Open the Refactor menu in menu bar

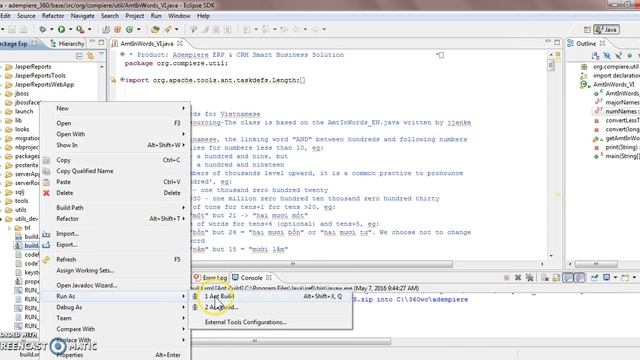[x=53, y=16]
